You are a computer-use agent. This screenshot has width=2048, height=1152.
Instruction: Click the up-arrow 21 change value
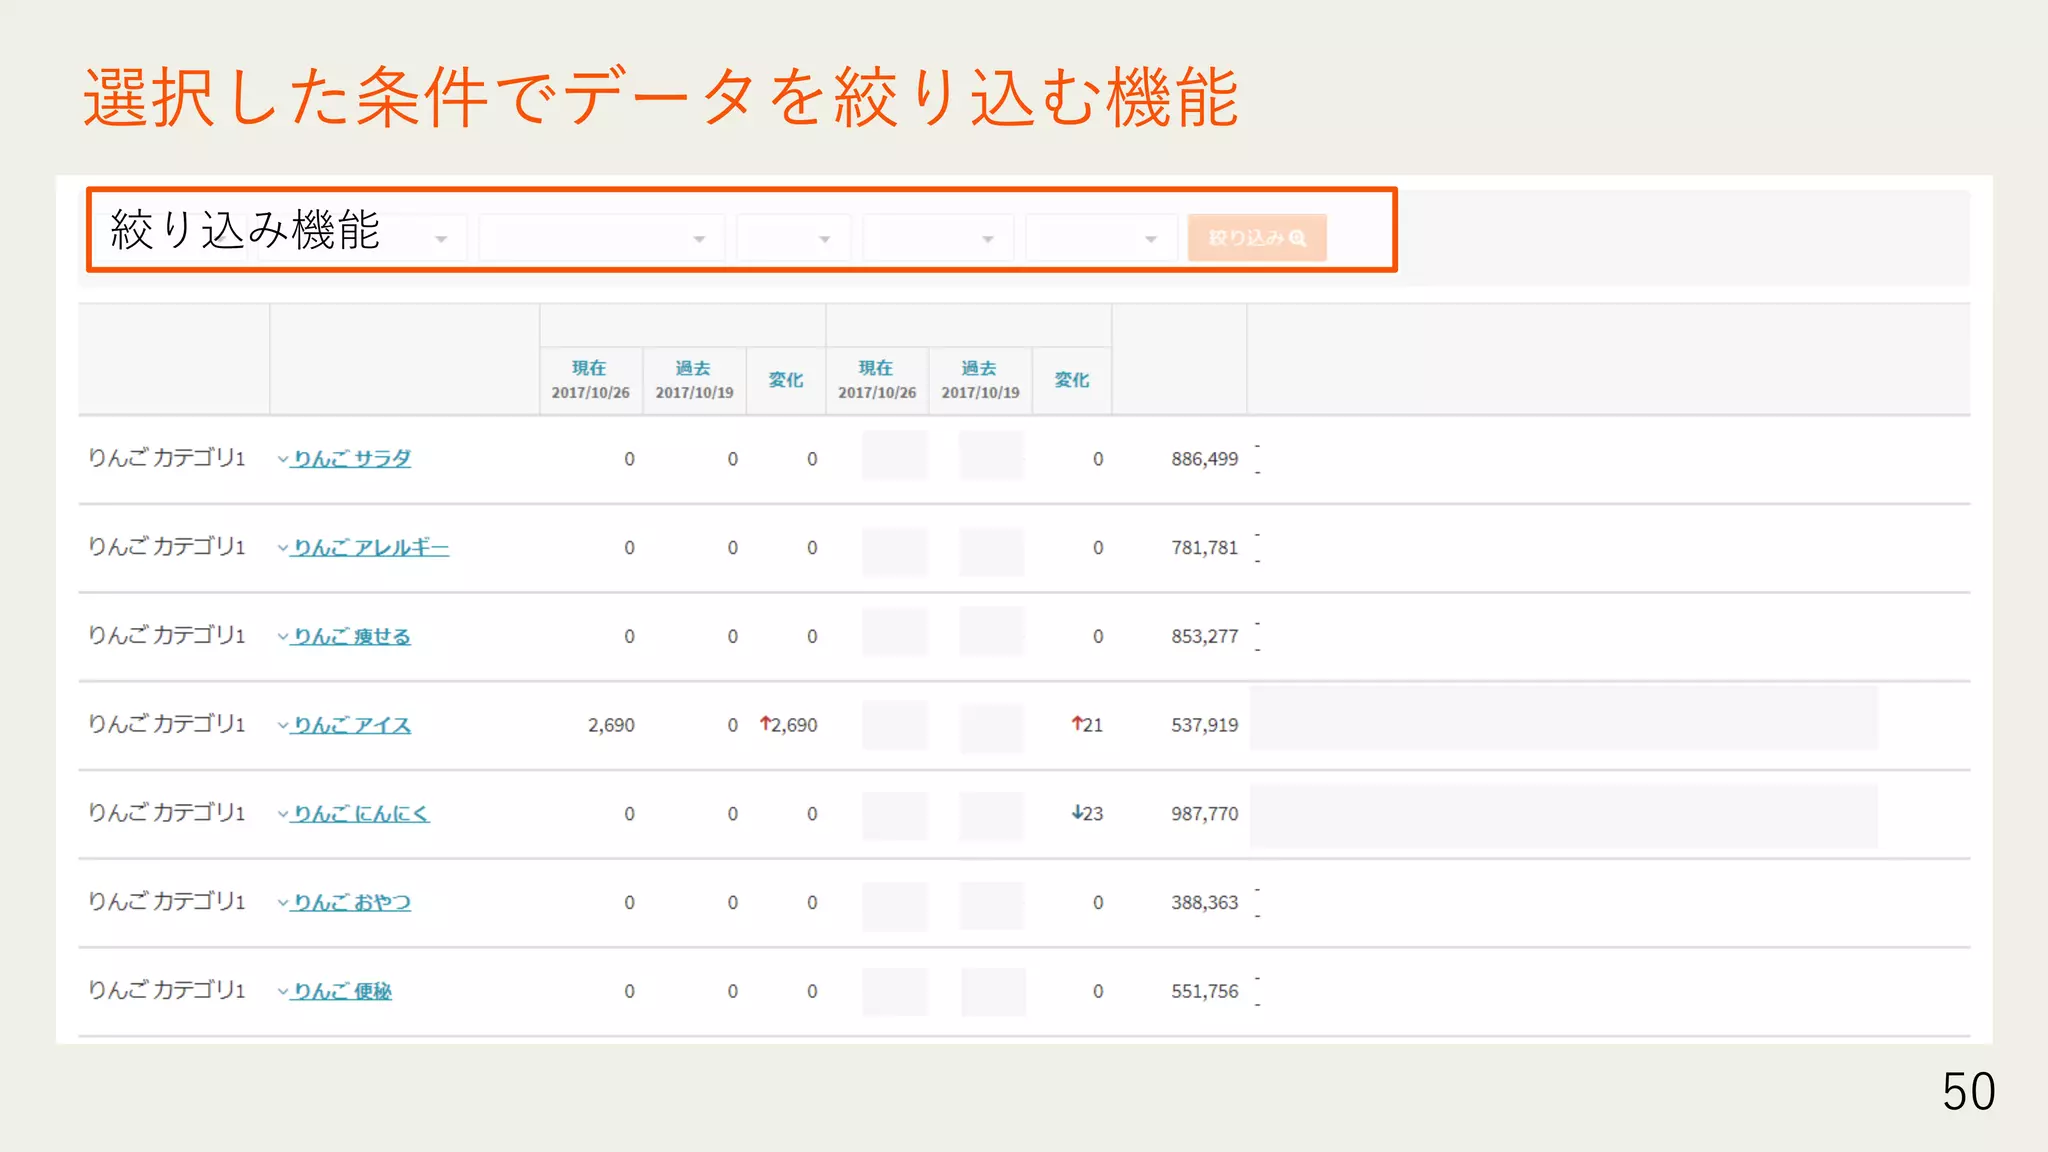click(1087, 725)
